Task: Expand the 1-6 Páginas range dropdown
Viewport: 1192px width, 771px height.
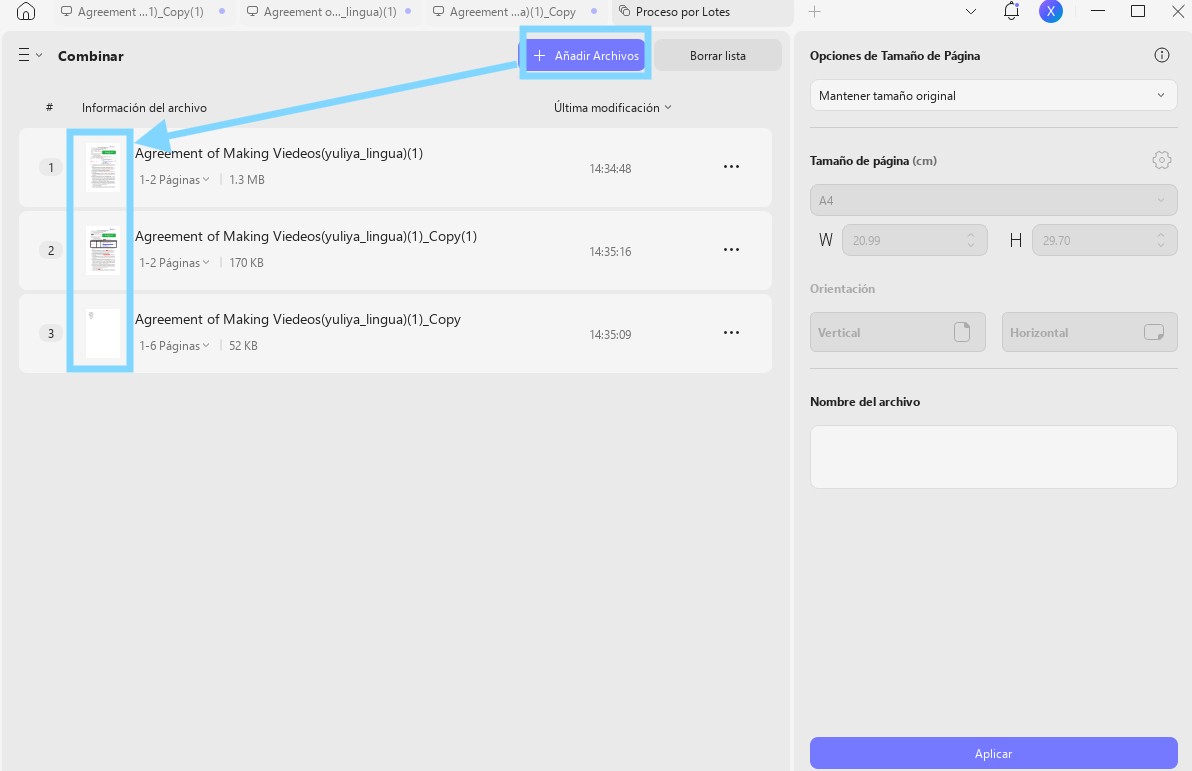Action: pos(174,345)
